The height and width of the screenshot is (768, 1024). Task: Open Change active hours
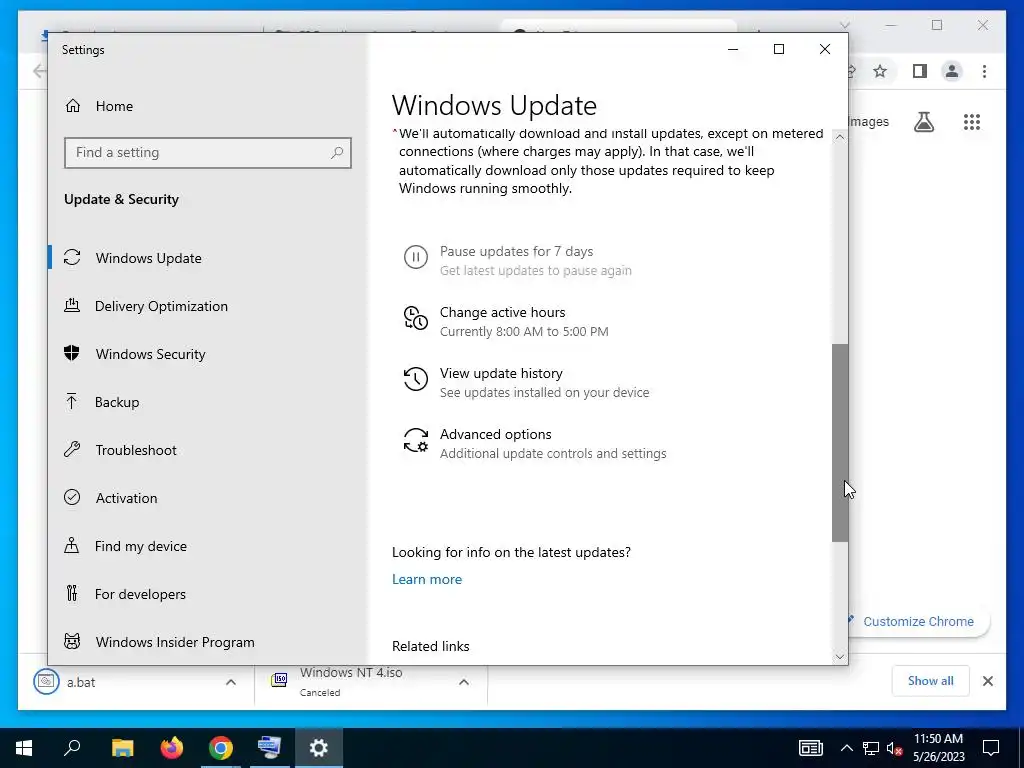coord(502,312)
